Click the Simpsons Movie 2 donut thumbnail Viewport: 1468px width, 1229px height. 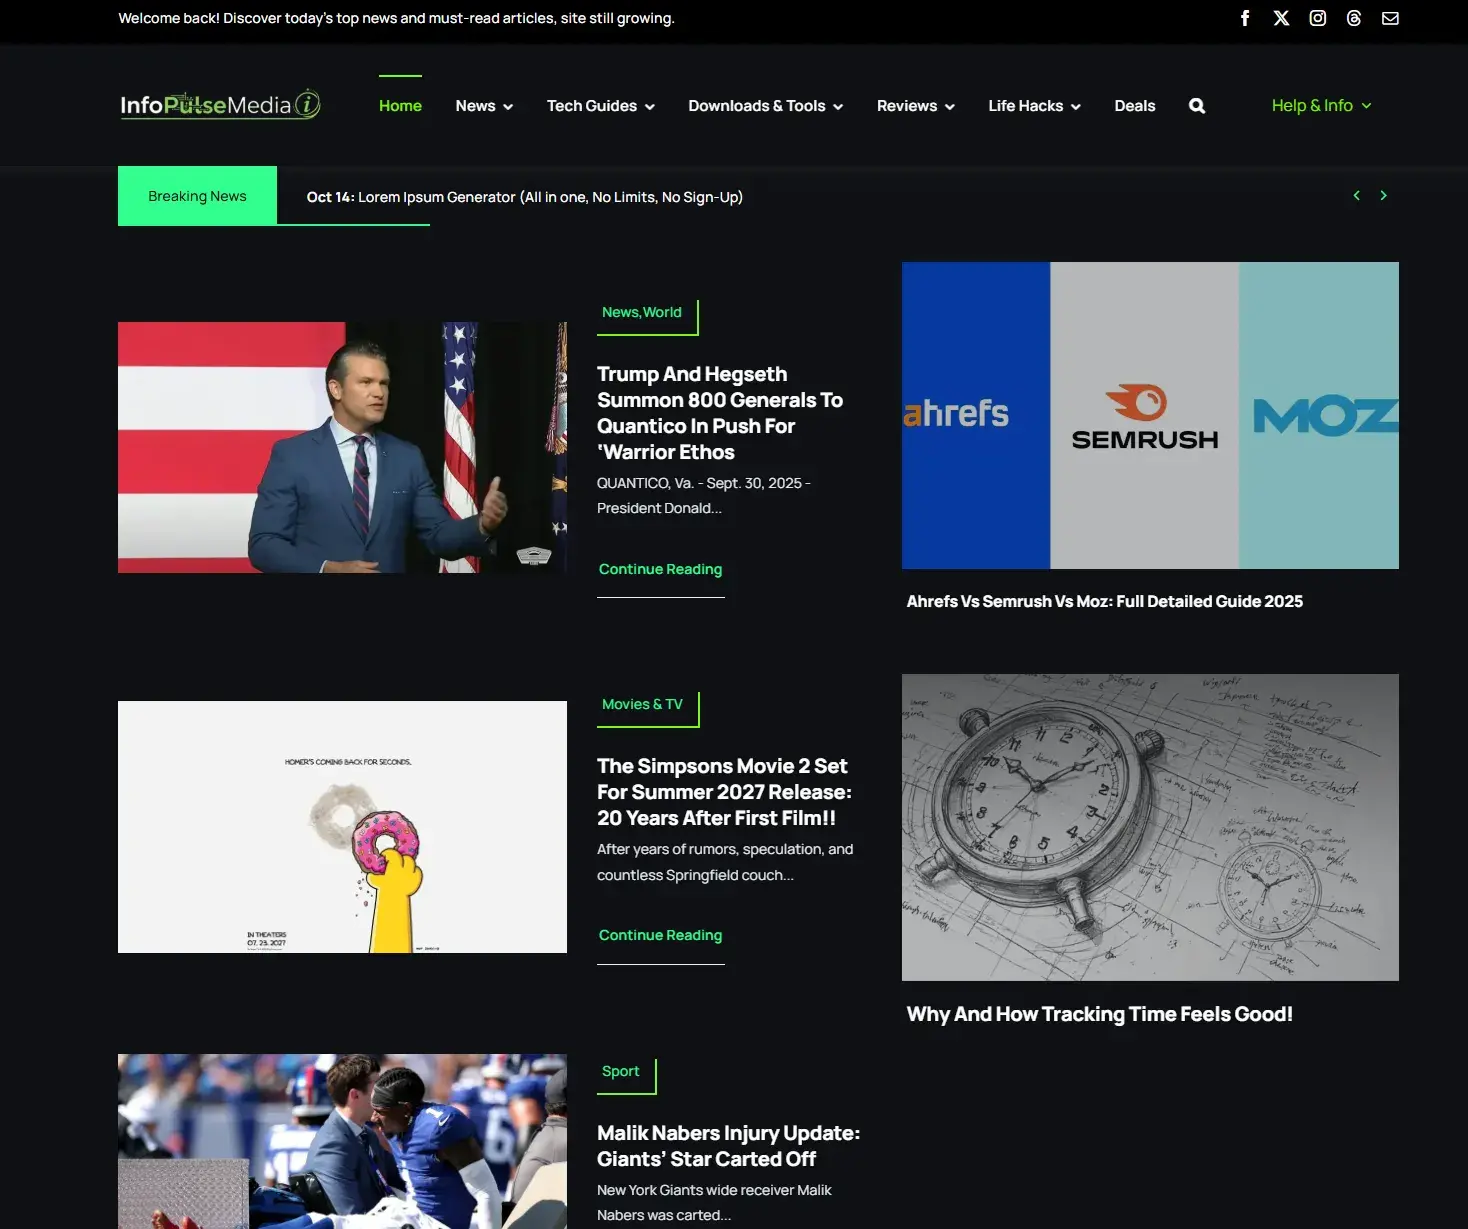pos(342,827)
